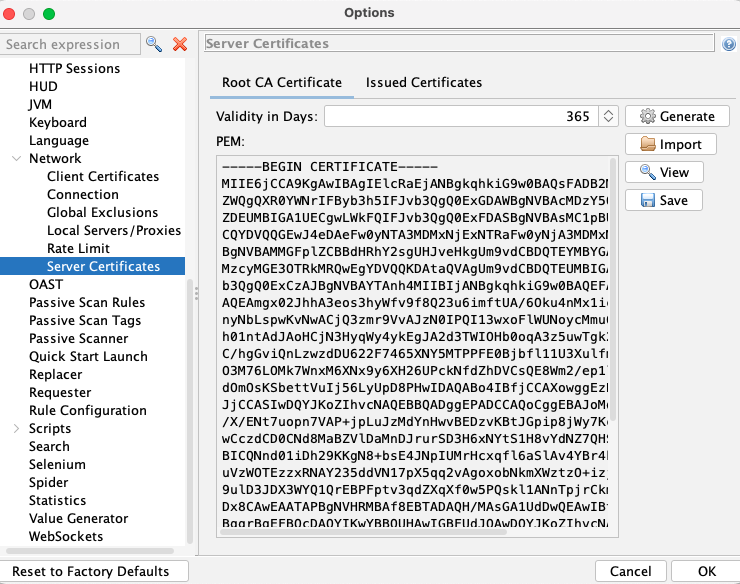Clear search with red X icon
The image size is (740, 584).
point(180,44)
